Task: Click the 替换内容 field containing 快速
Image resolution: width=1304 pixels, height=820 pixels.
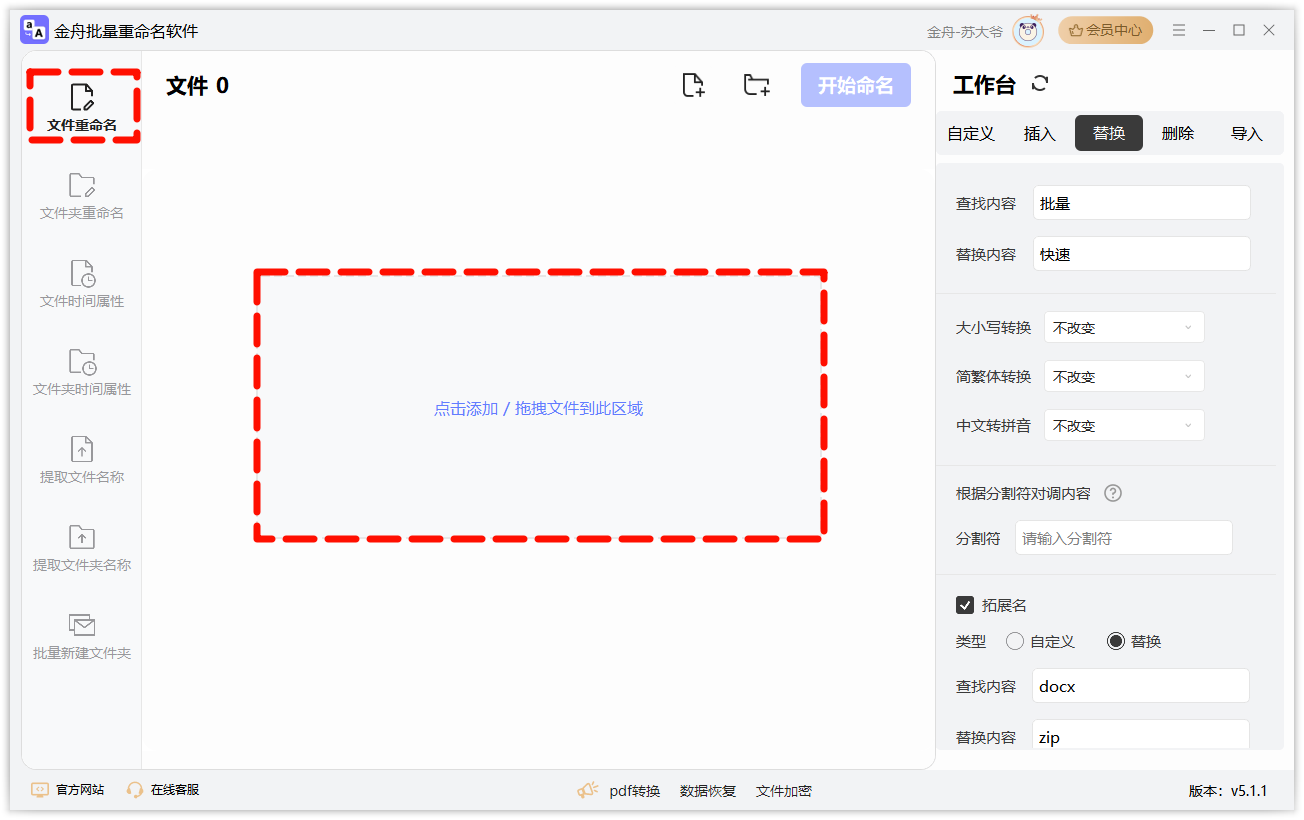Action: coord(1142,254)
